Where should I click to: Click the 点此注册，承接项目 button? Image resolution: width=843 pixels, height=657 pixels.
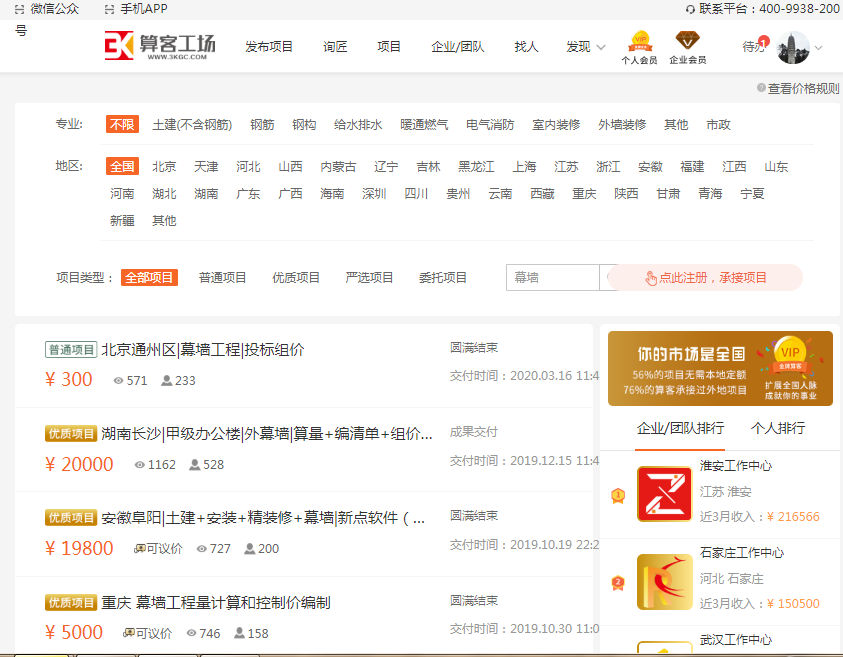click(x=706, y=278)
